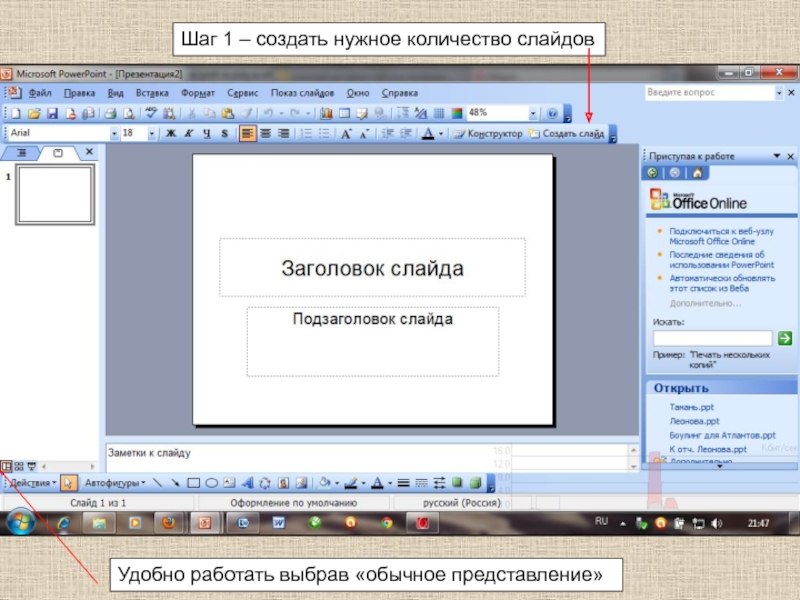Click the Home icon in the task pane
Image resolution: width=800 pixels, height=600 pixels.
(x=697, y=173)
